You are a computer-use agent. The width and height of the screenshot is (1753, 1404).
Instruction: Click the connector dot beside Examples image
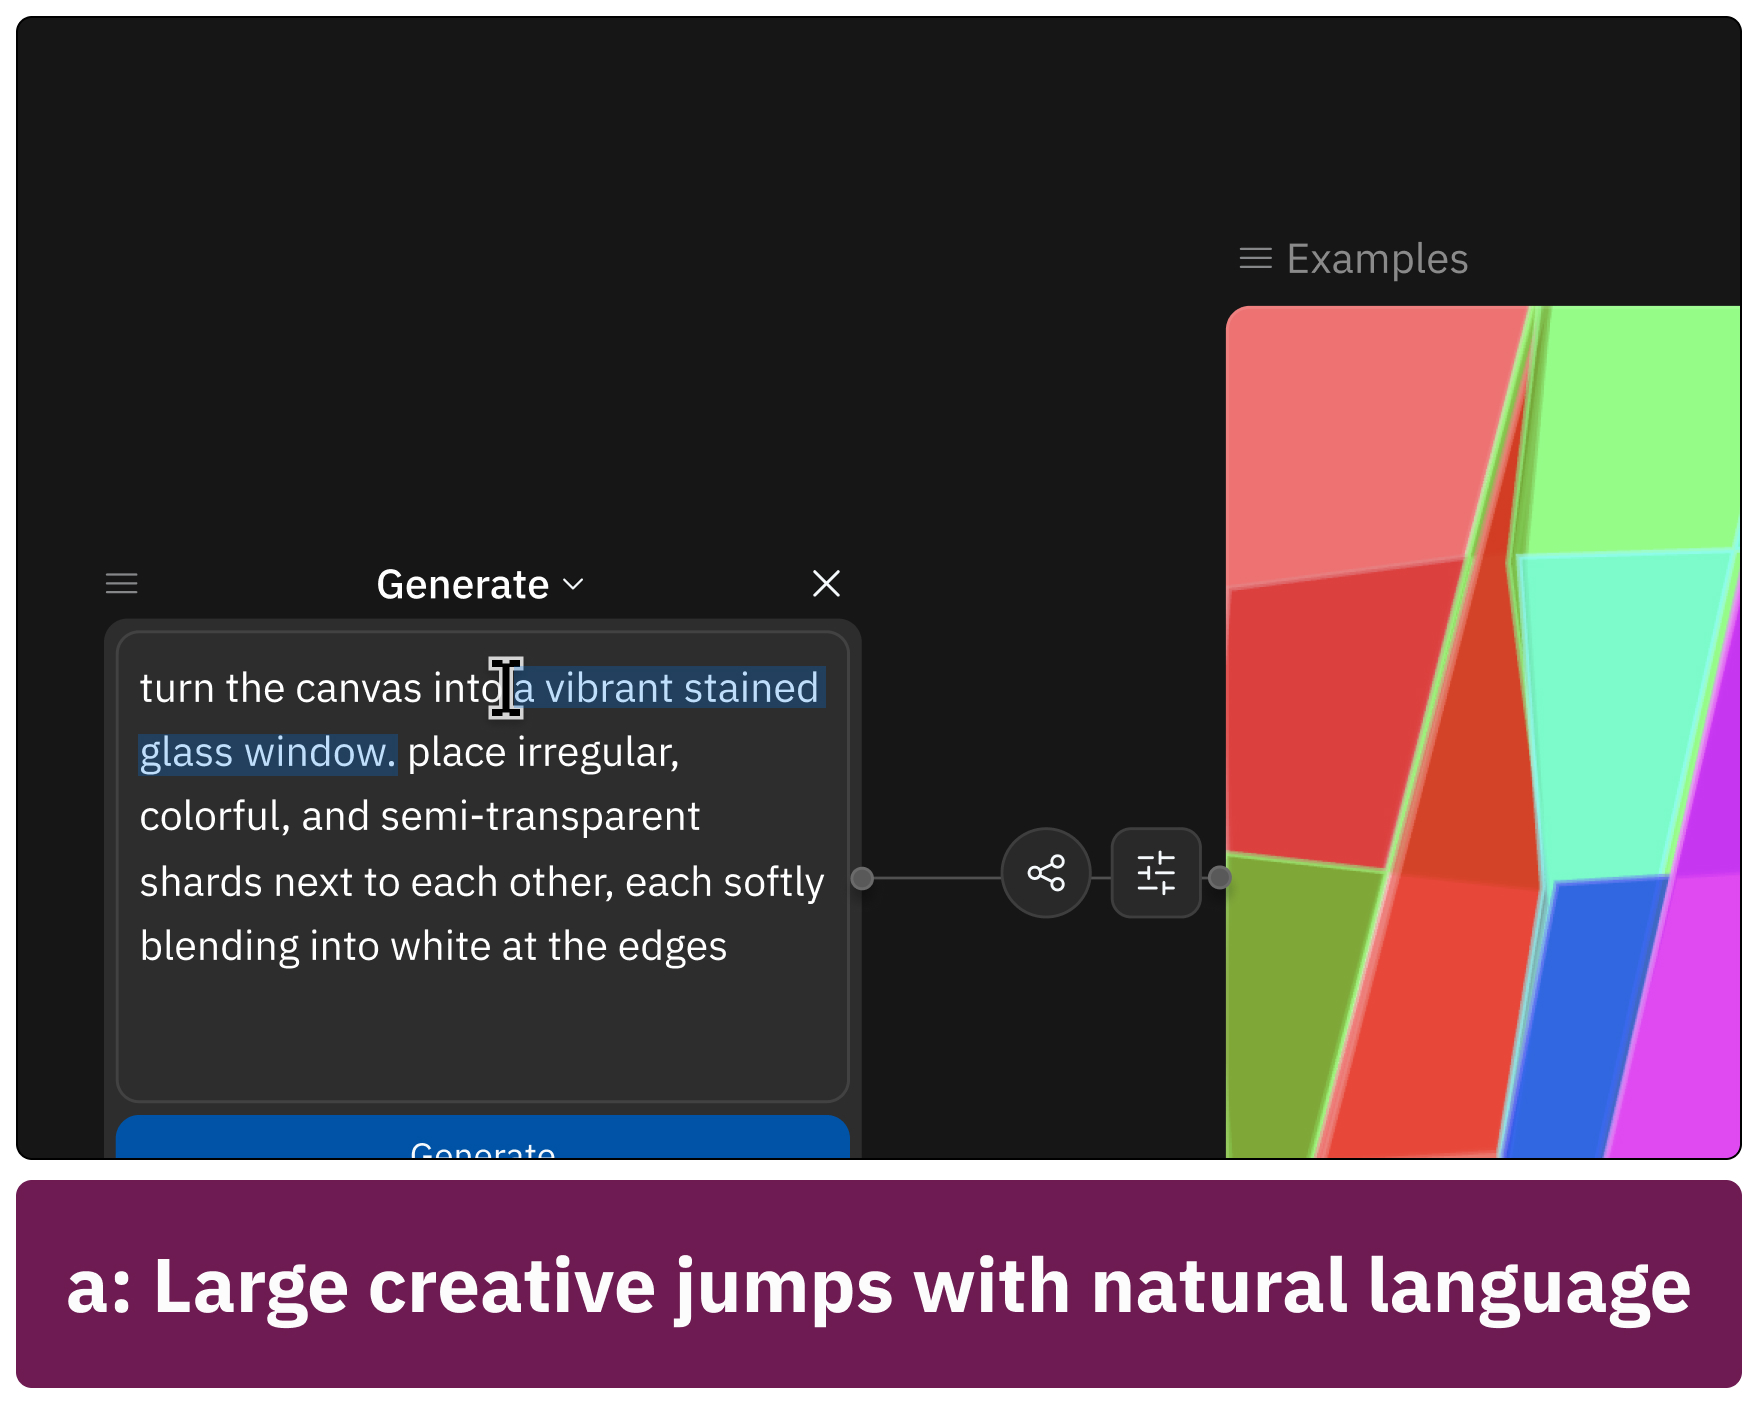click(1219, 877)
